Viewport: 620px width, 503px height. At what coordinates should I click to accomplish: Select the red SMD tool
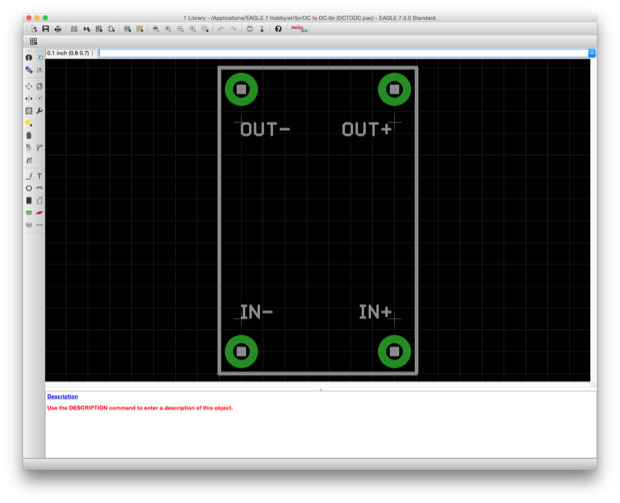[x=40, y=213]
